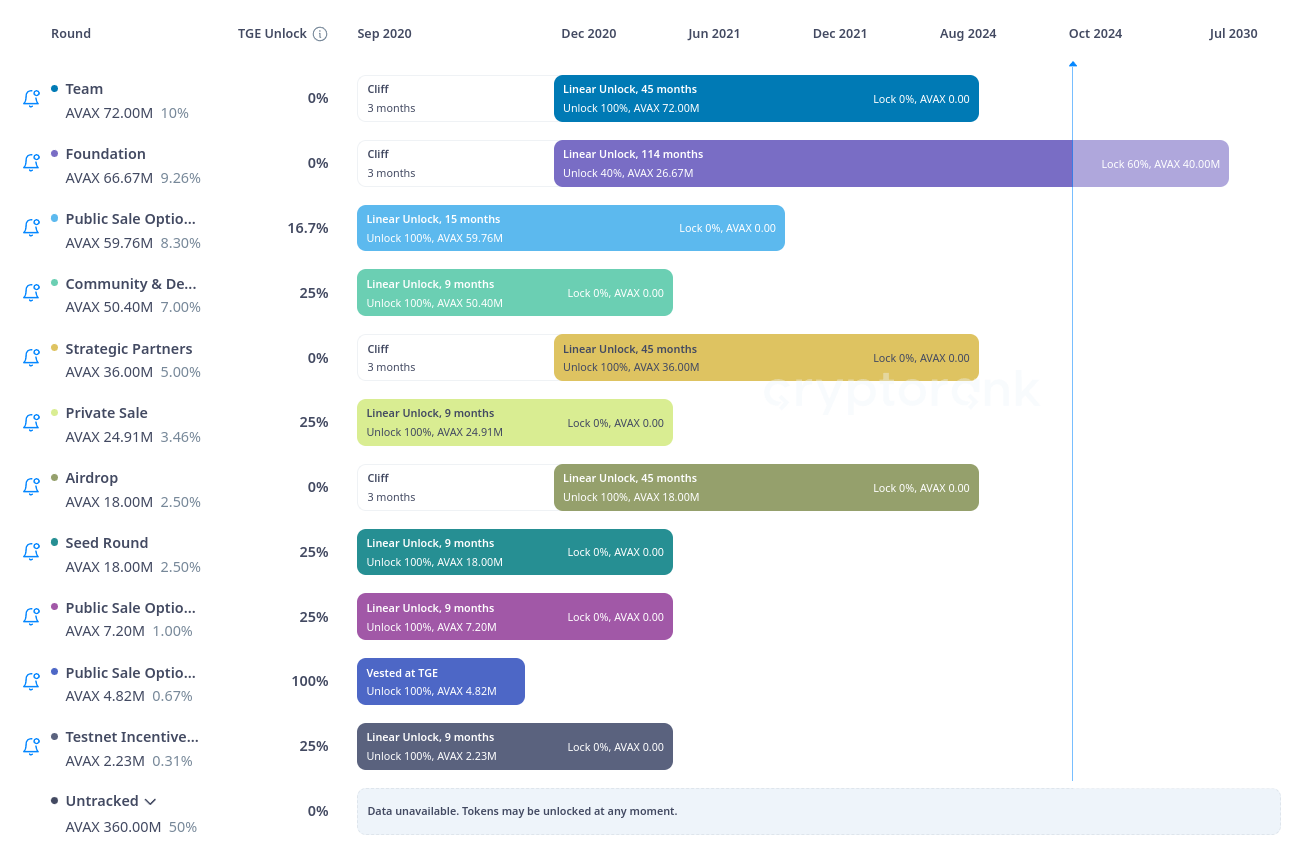The image size is (1303, 852).
Task: Click the Aug 2024 timeline label
Action: click(968, 34)
